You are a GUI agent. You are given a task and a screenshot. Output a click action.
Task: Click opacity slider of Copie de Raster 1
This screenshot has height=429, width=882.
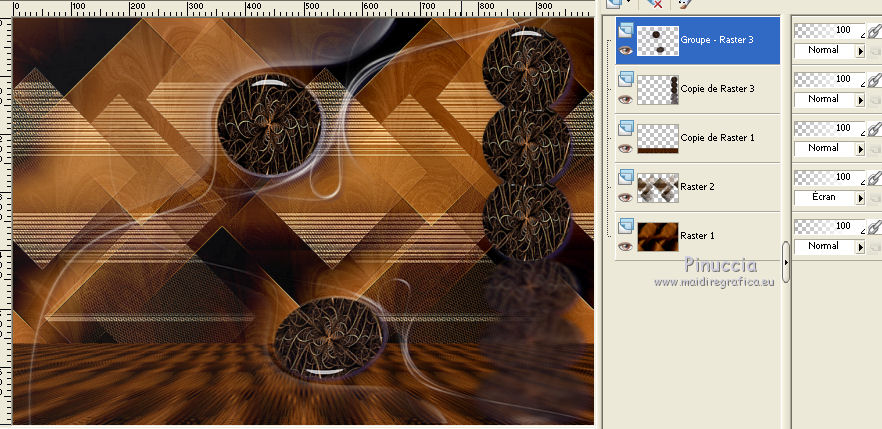(830, 129)
